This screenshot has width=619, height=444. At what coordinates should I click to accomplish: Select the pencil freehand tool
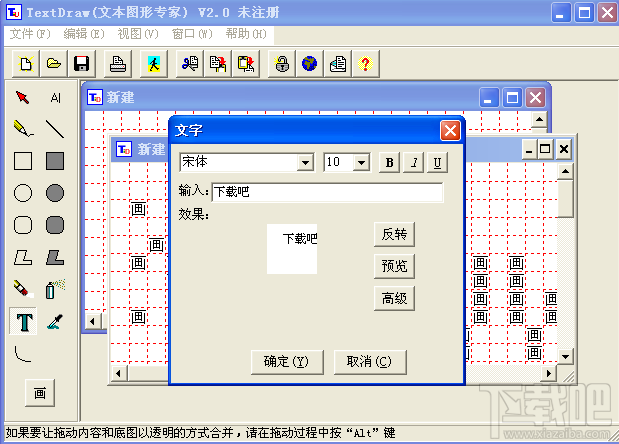[x=23, y=129]
